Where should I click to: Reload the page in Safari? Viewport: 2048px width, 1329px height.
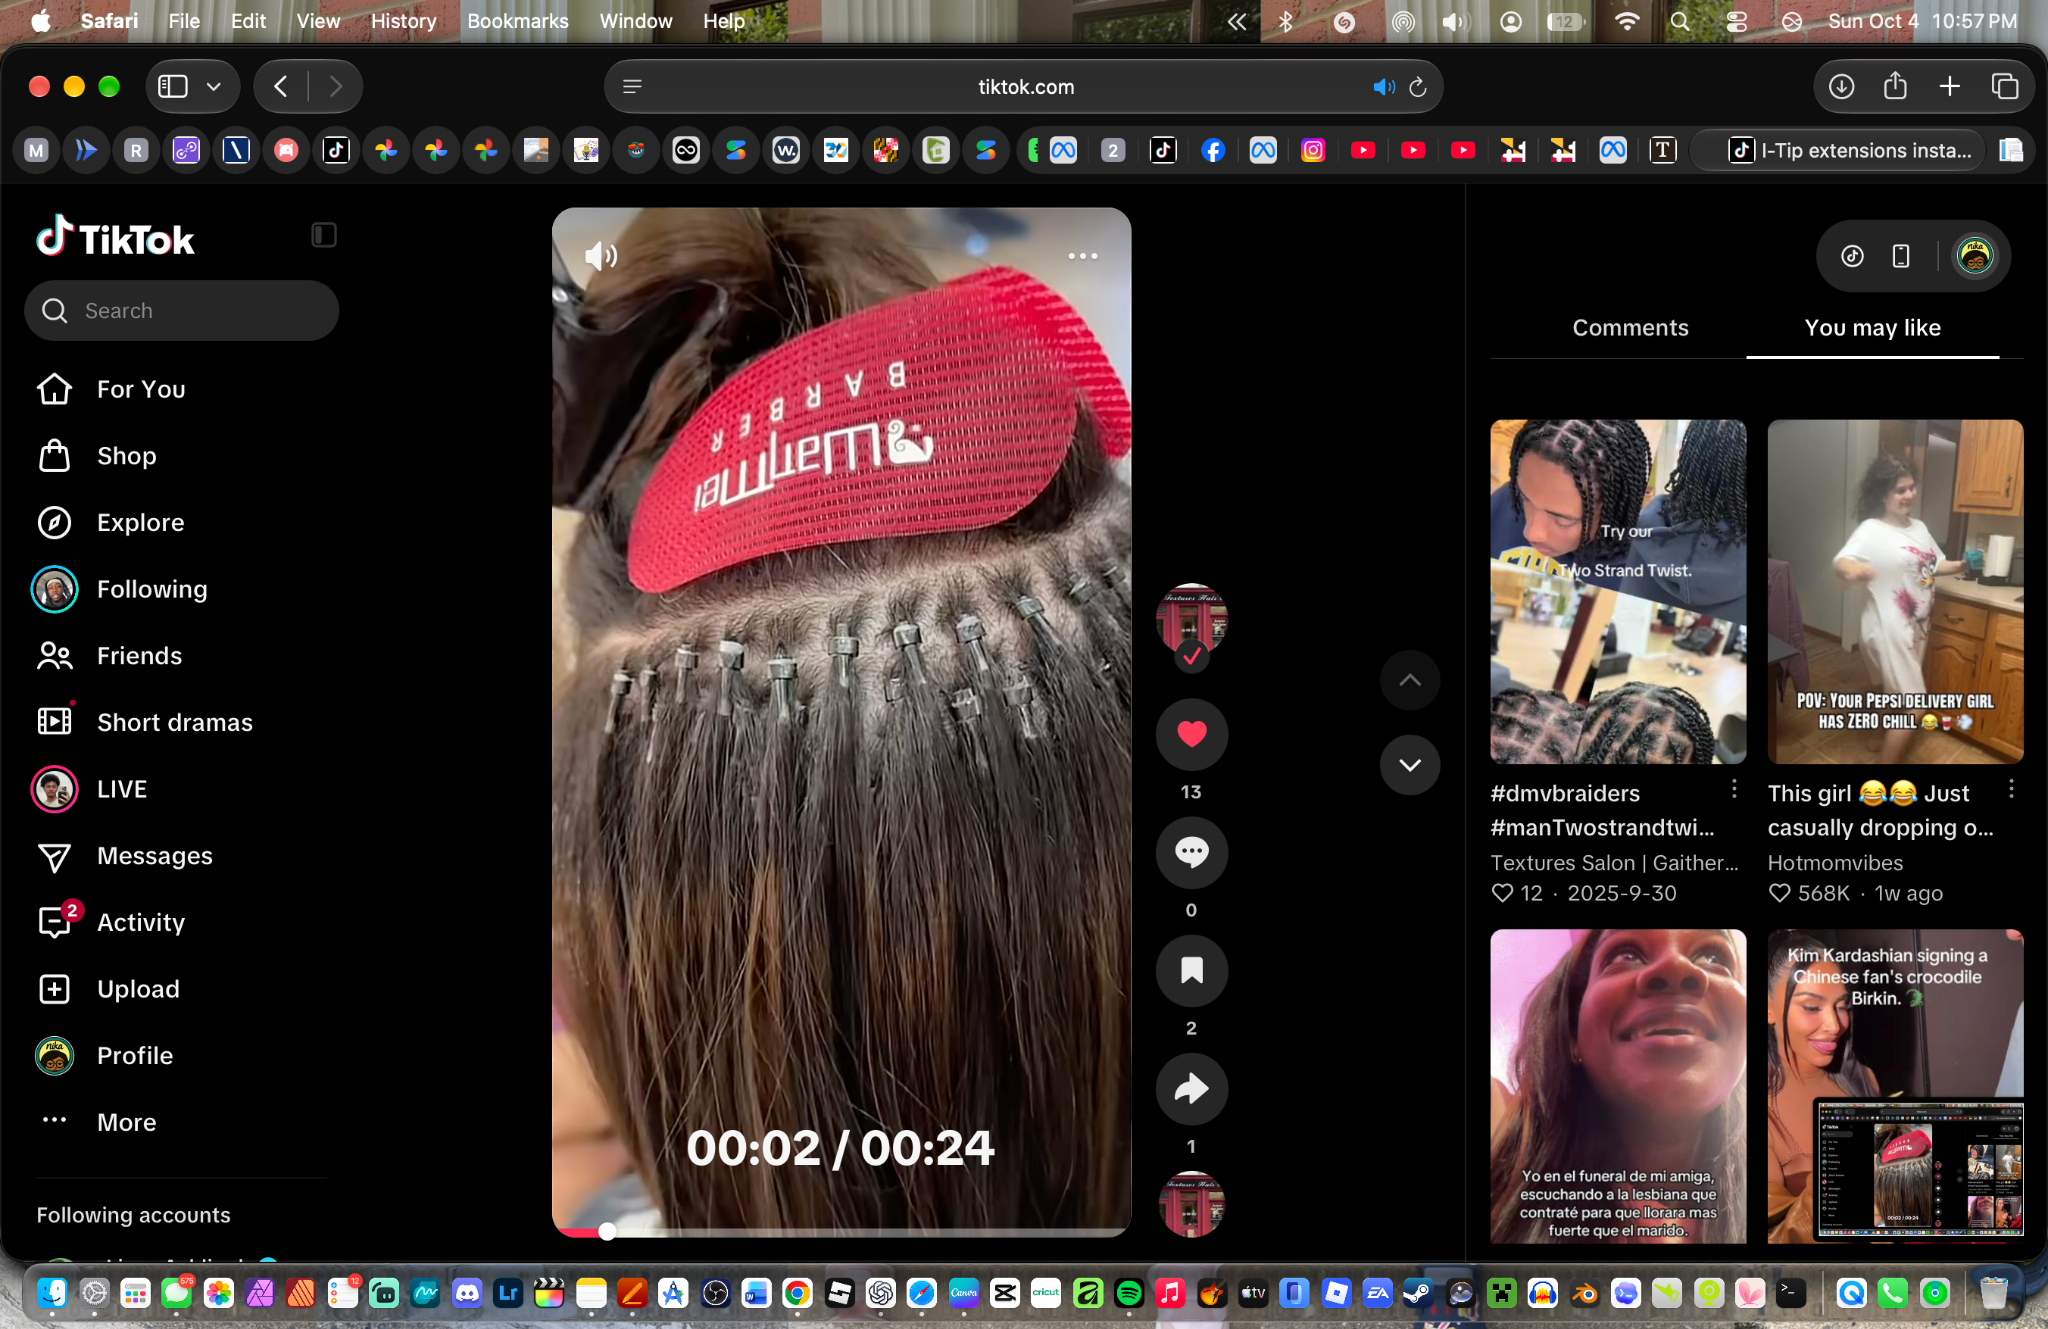click(1417, 87)
